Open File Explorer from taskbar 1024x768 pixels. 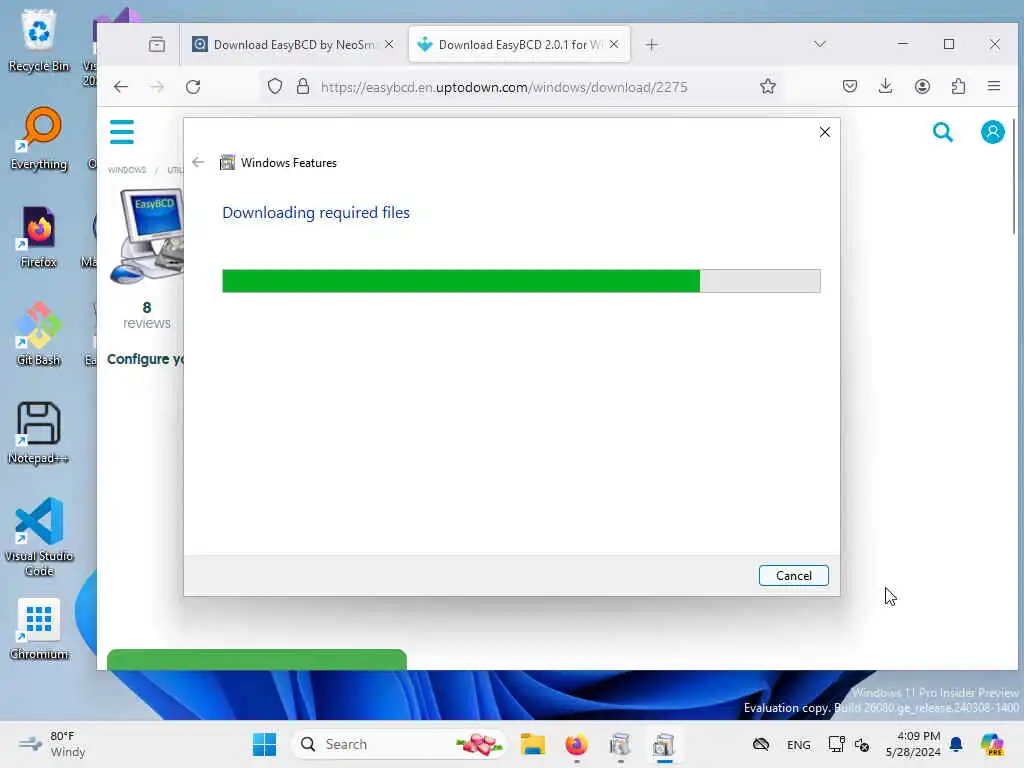pyautogui.click(x=533, y=744)
